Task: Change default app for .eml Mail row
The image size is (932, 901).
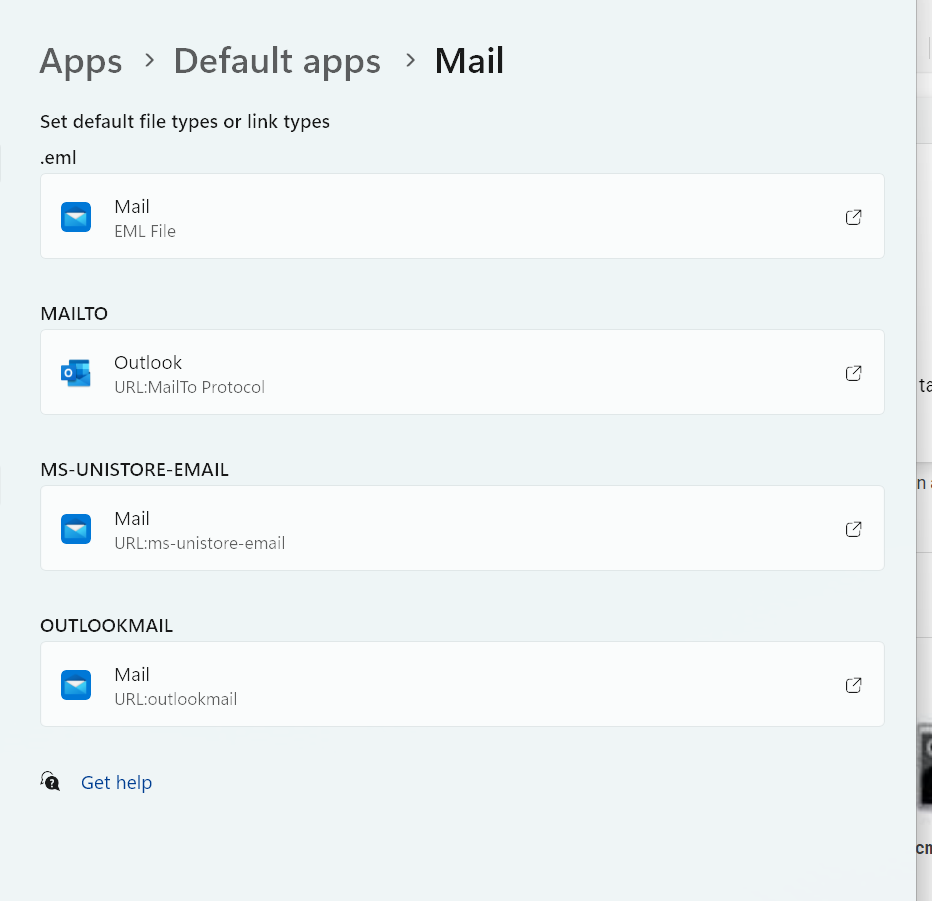Action: point(462,216)
